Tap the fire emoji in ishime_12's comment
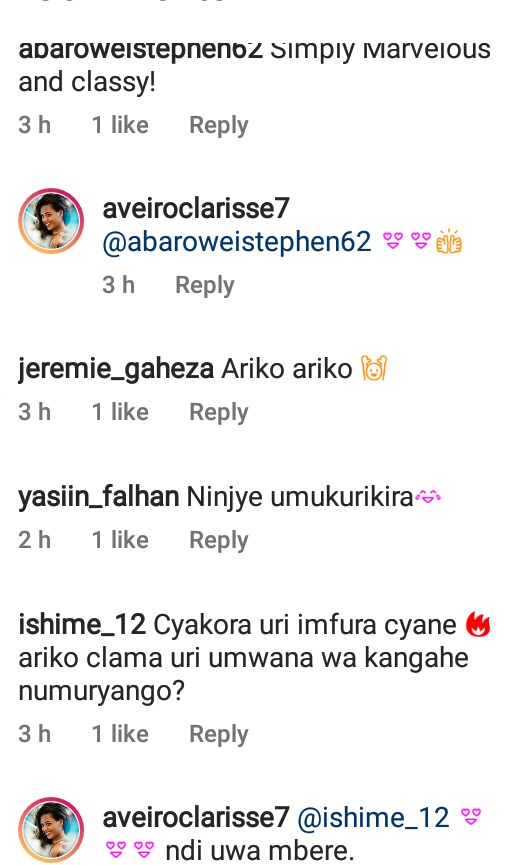The height and width of the screenshot is (865, 521). (x=478, y=624)
